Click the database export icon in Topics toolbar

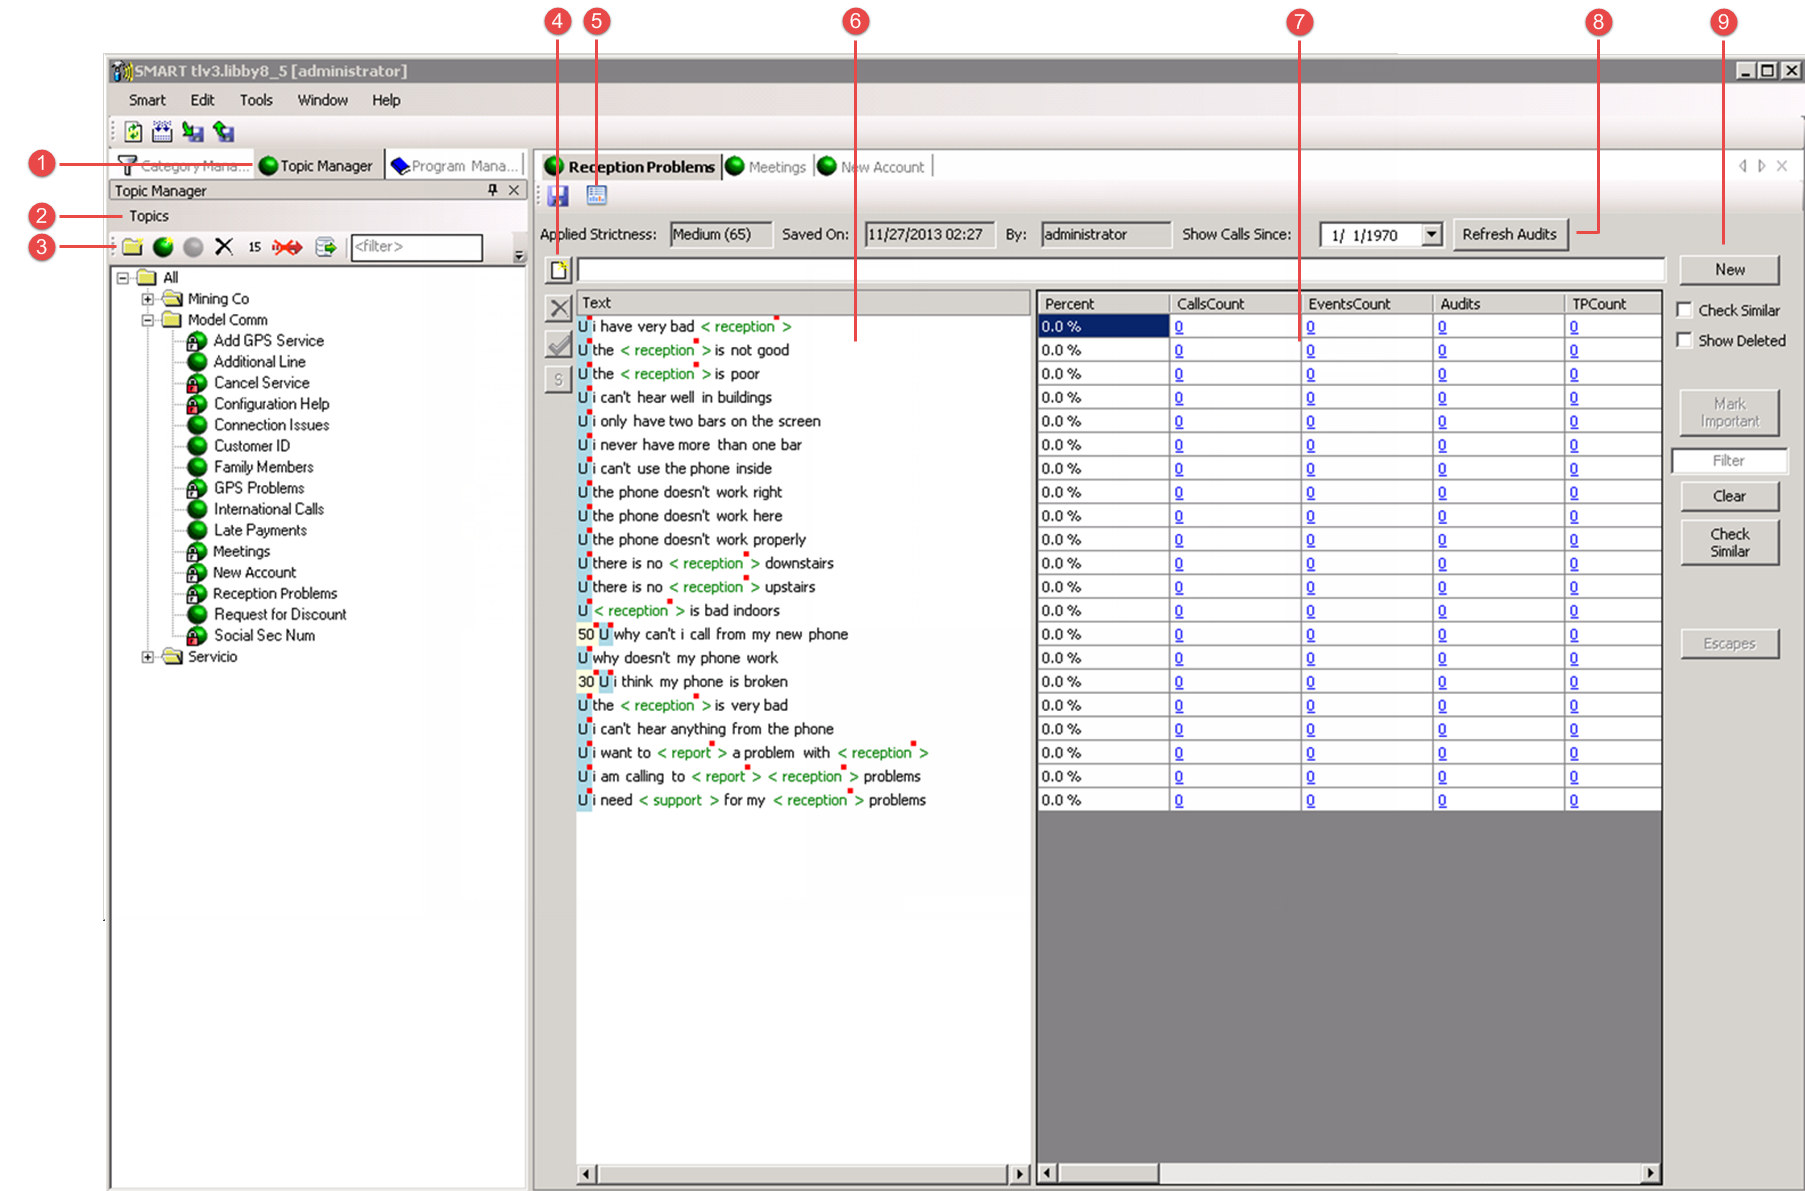(x=326, y=247)
